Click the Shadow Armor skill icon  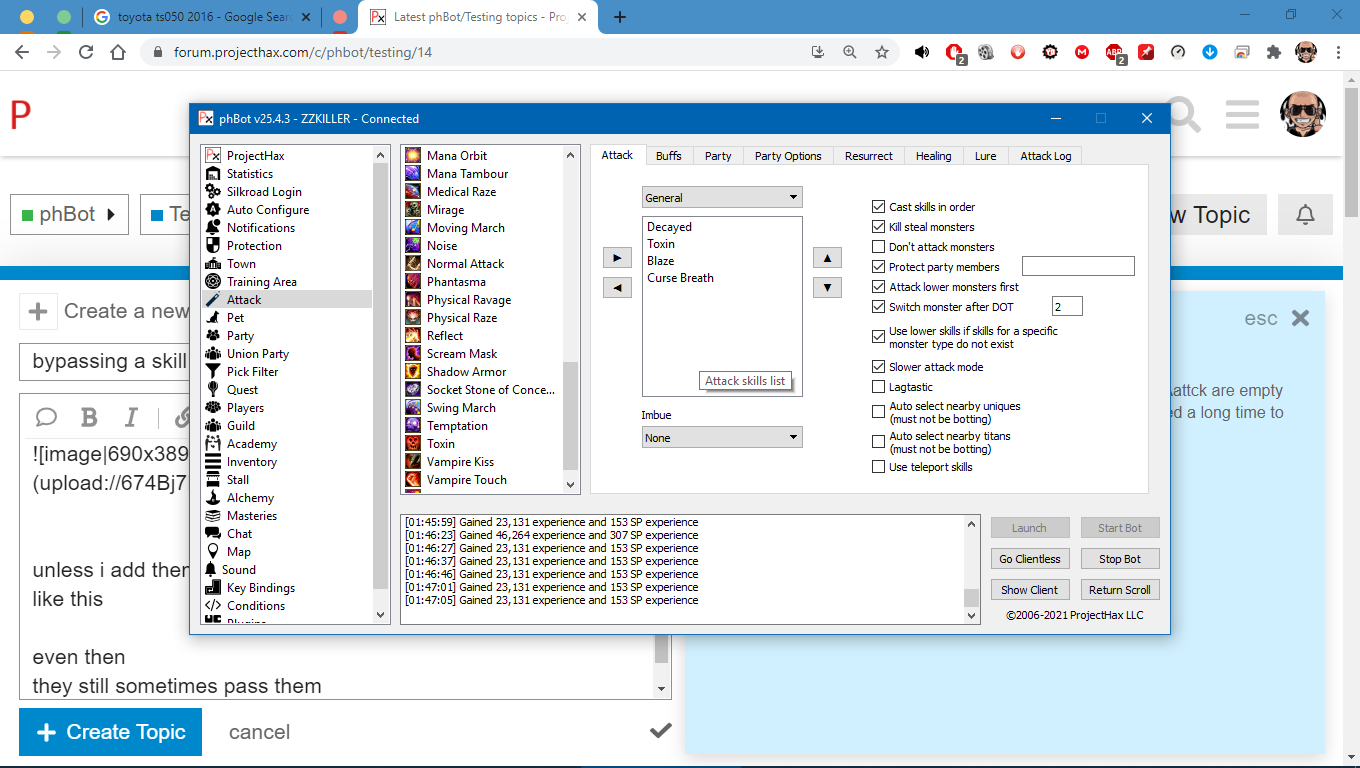(413, 372)
